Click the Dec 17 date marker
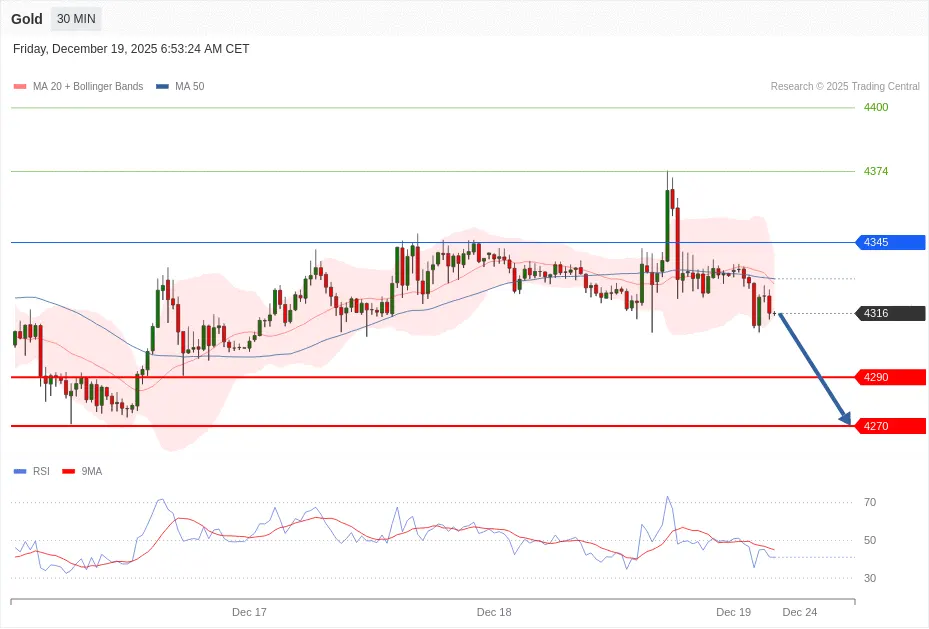 (249, 612)
